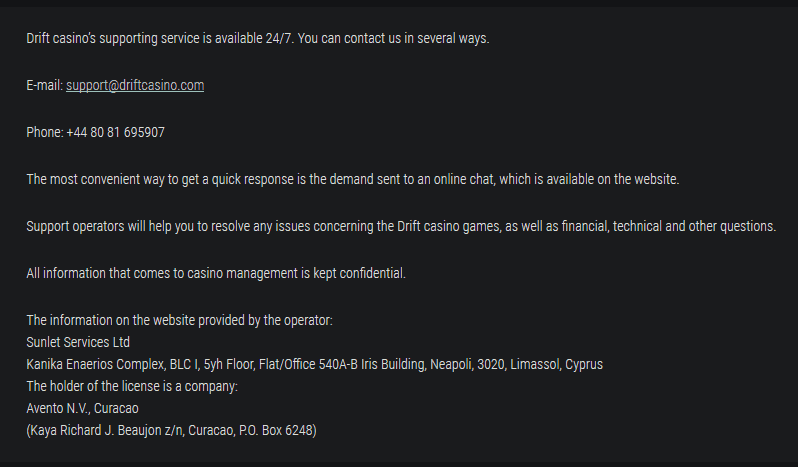Click the Avento N.V., Curacao text

tap(82, 408)
